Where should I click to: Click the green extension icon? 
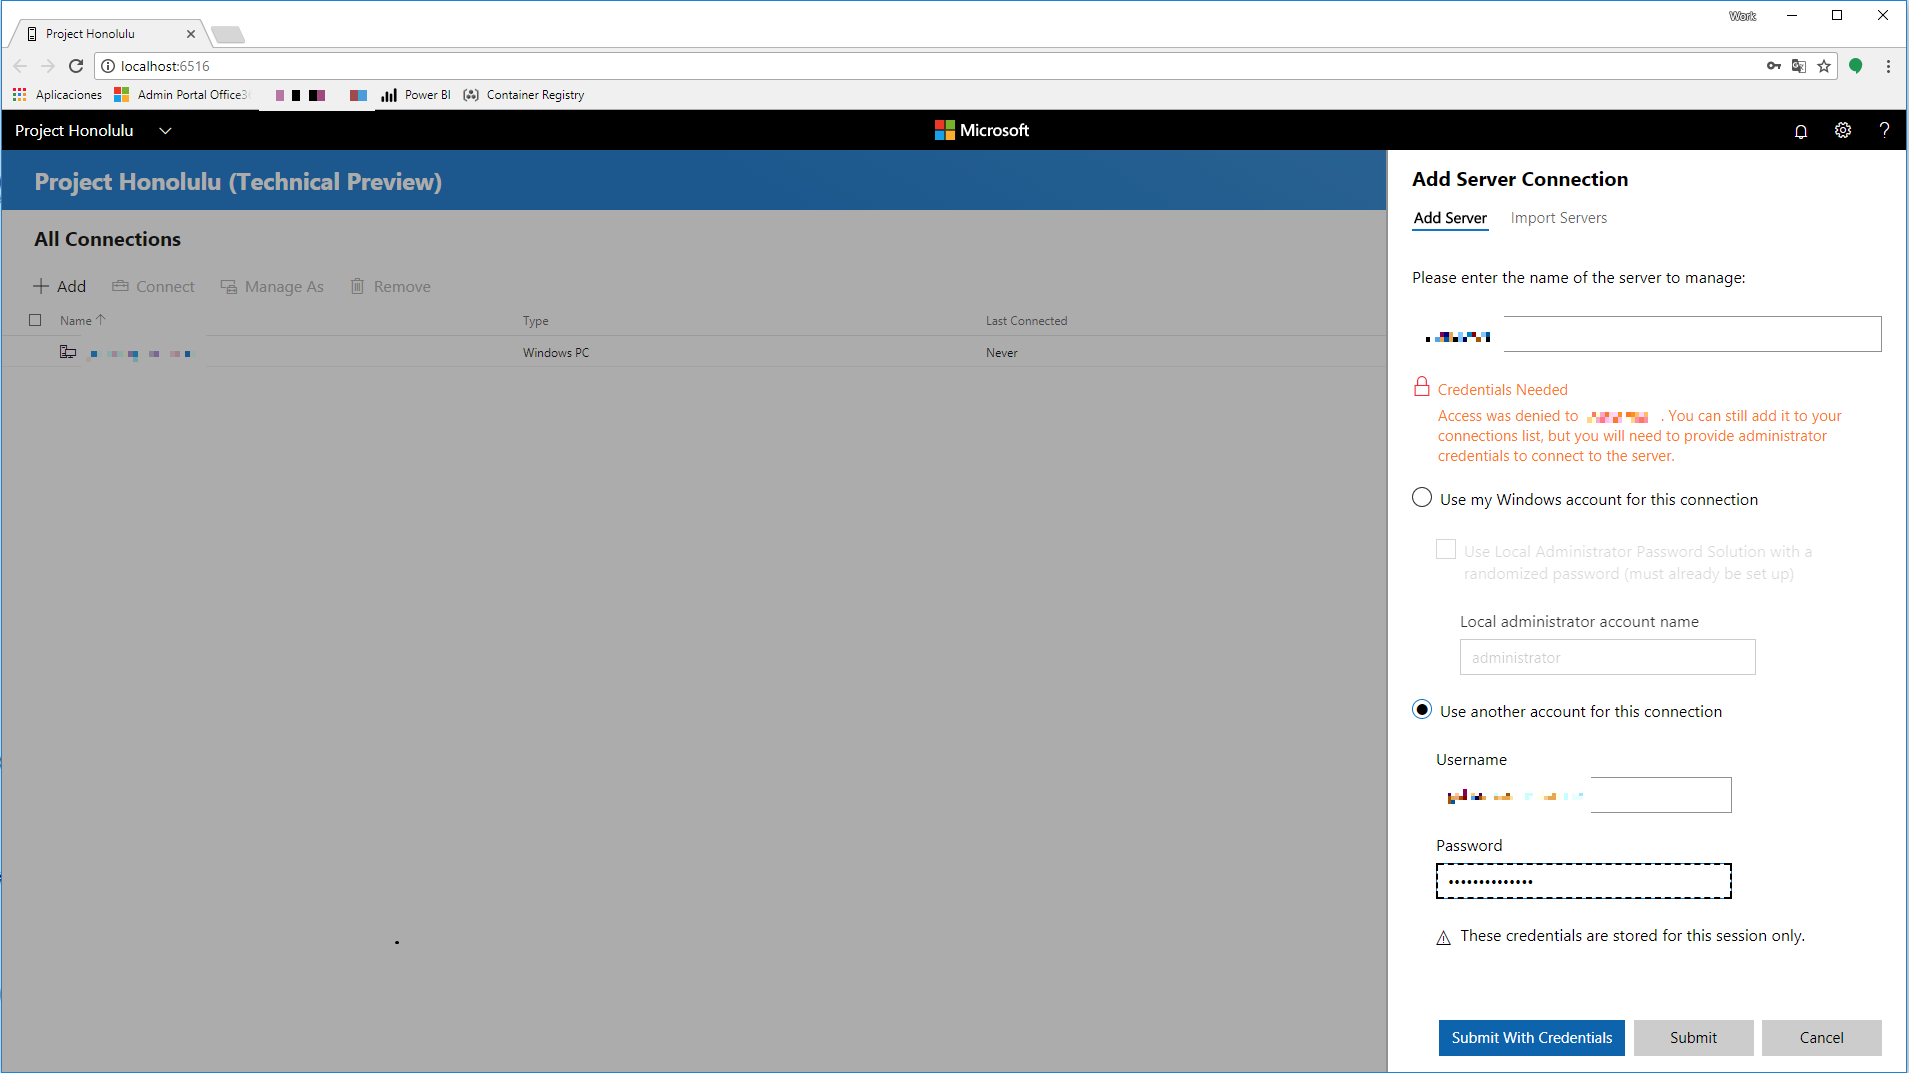(x=1856, y=66)
